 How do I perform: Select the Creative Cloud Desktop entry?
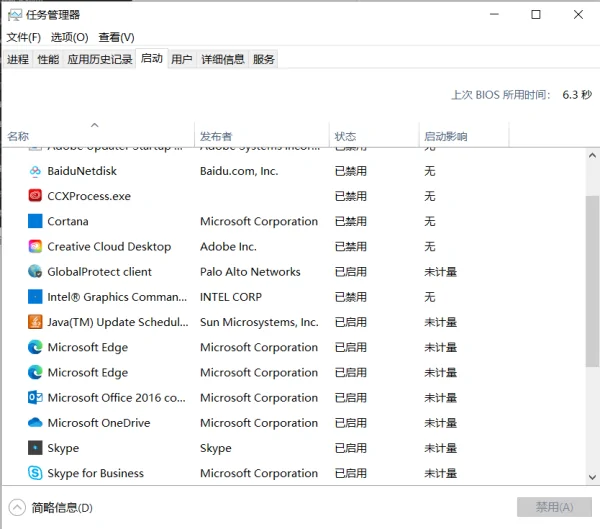coord(109,247)
